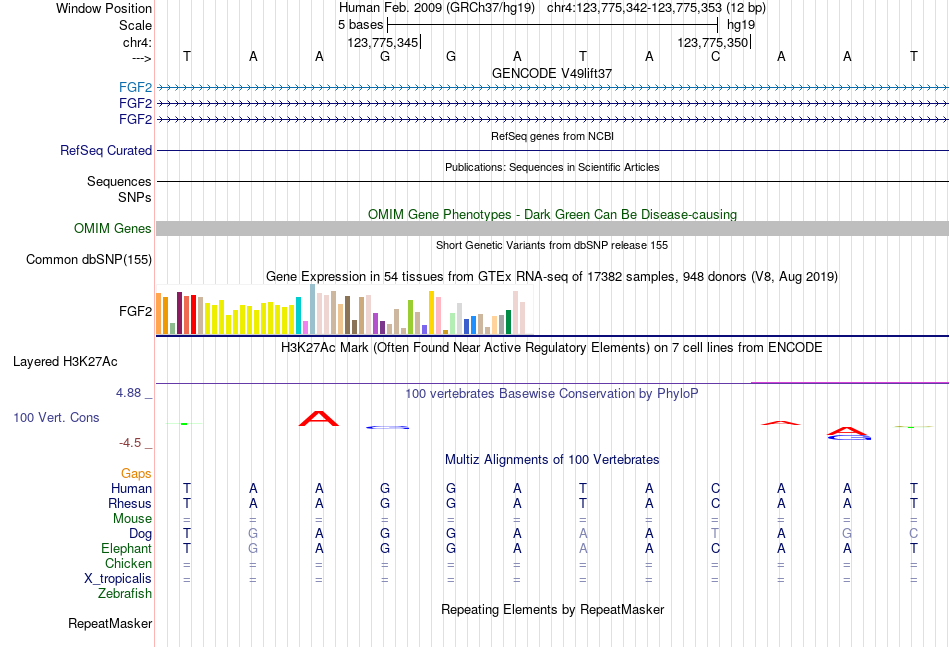Click the purple H3K27Ac signal segment
Image resolution: width=950 pixels, height=647 pixels.
[x=849, y=383]
